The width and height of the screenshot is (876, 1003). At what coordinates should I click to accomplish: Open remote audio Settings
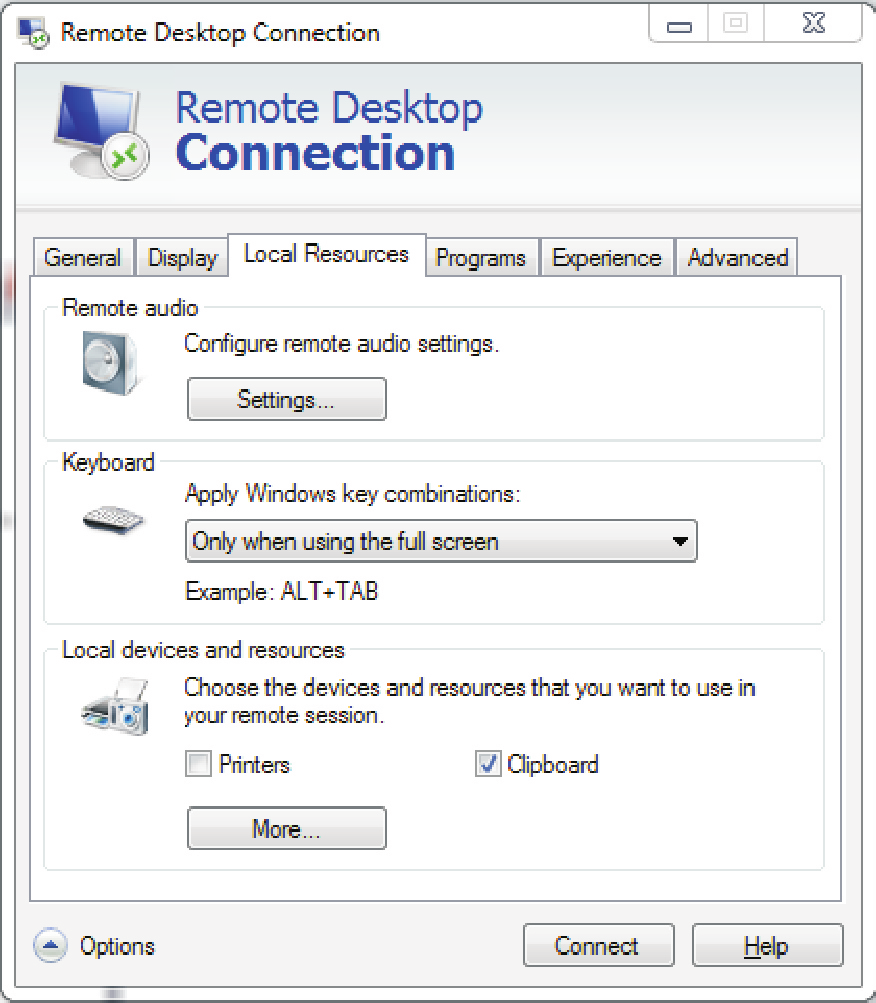click(286, 399)
